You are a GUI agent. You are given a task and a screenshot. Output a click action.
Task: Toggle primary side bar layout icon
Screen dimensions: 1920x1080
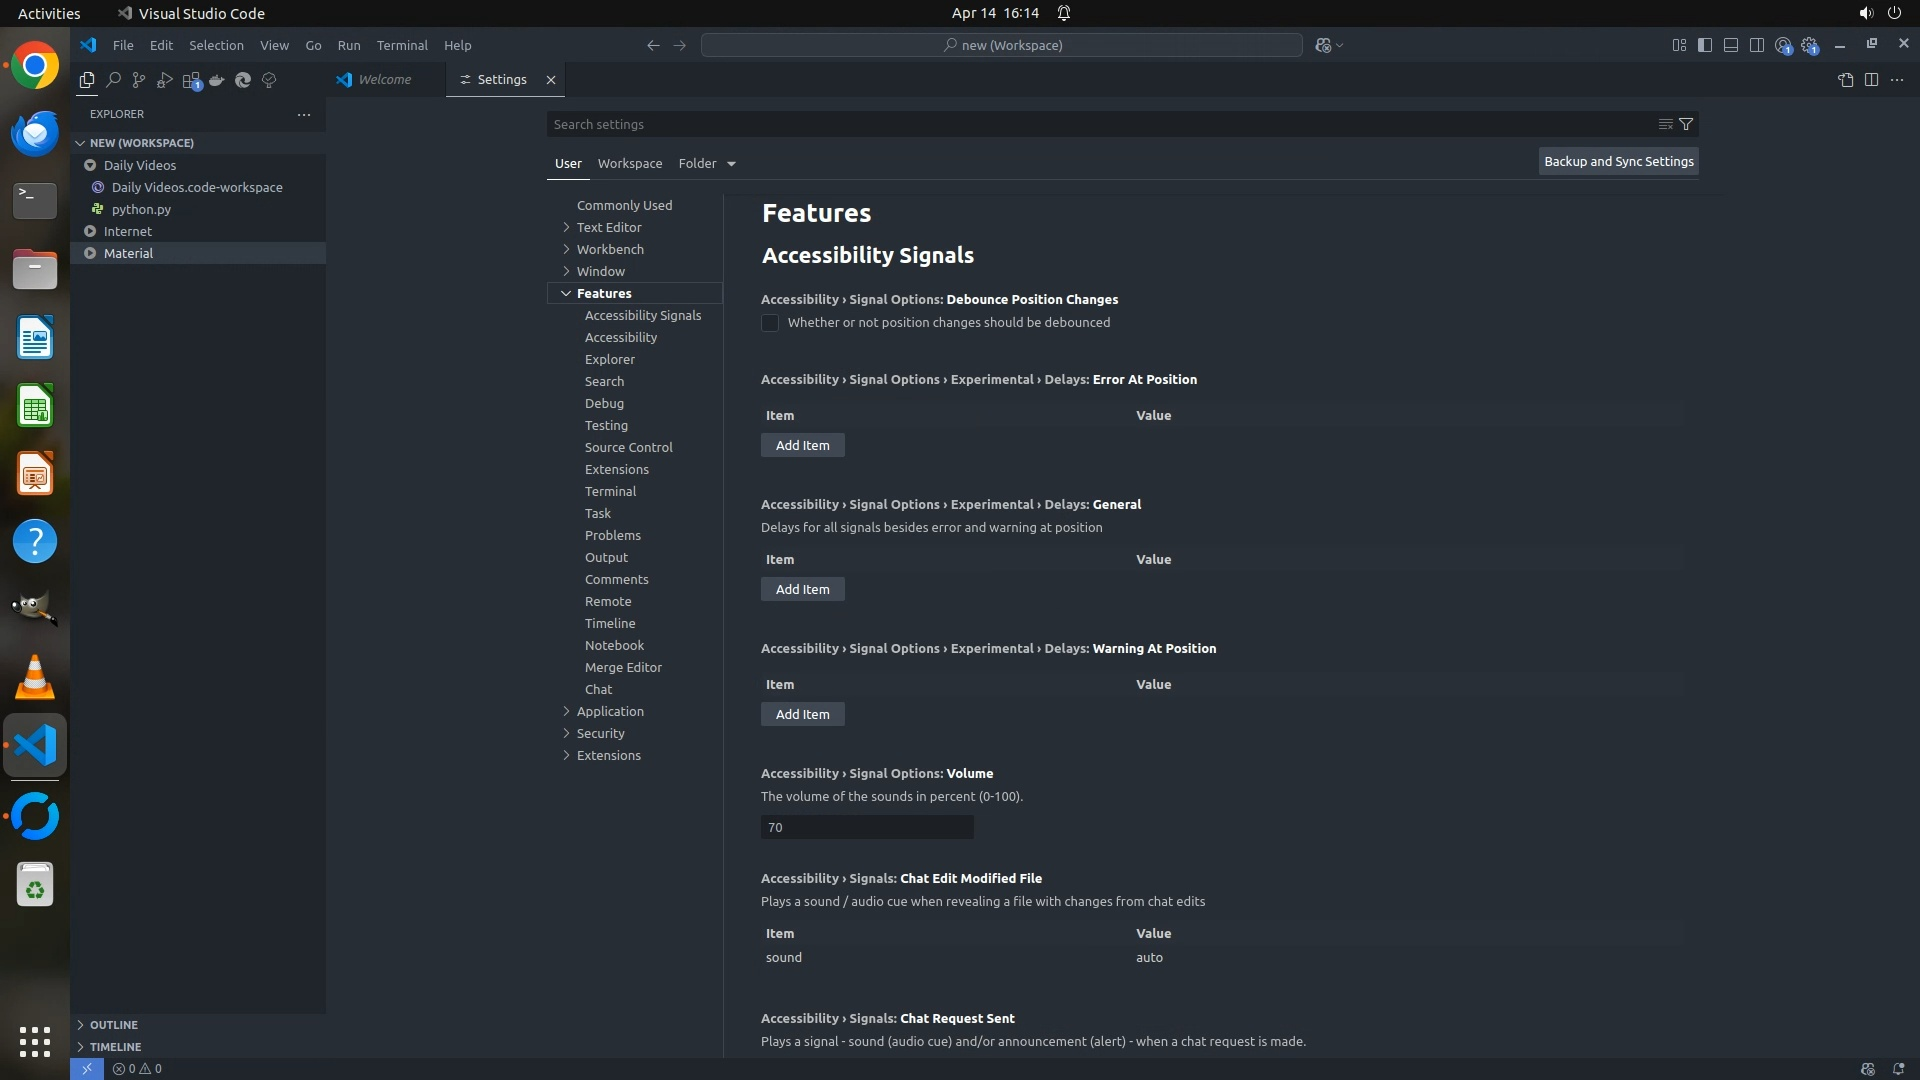tap(1705, 45)
